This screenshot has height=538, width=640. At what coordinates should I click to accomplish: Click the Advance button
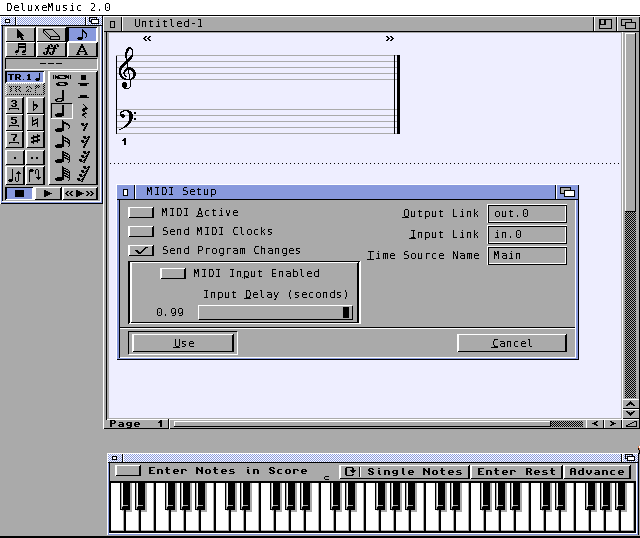point(597,472)
